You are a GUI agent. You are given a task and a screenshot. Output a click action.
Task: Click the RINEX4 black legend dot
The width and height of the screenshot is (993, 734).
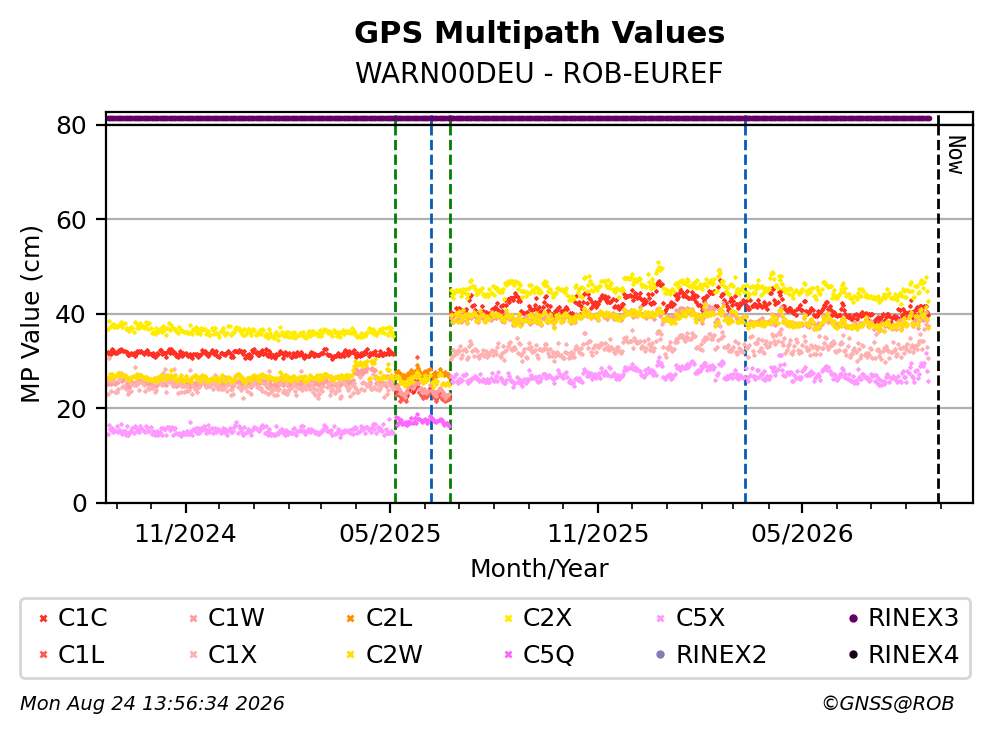853,655
